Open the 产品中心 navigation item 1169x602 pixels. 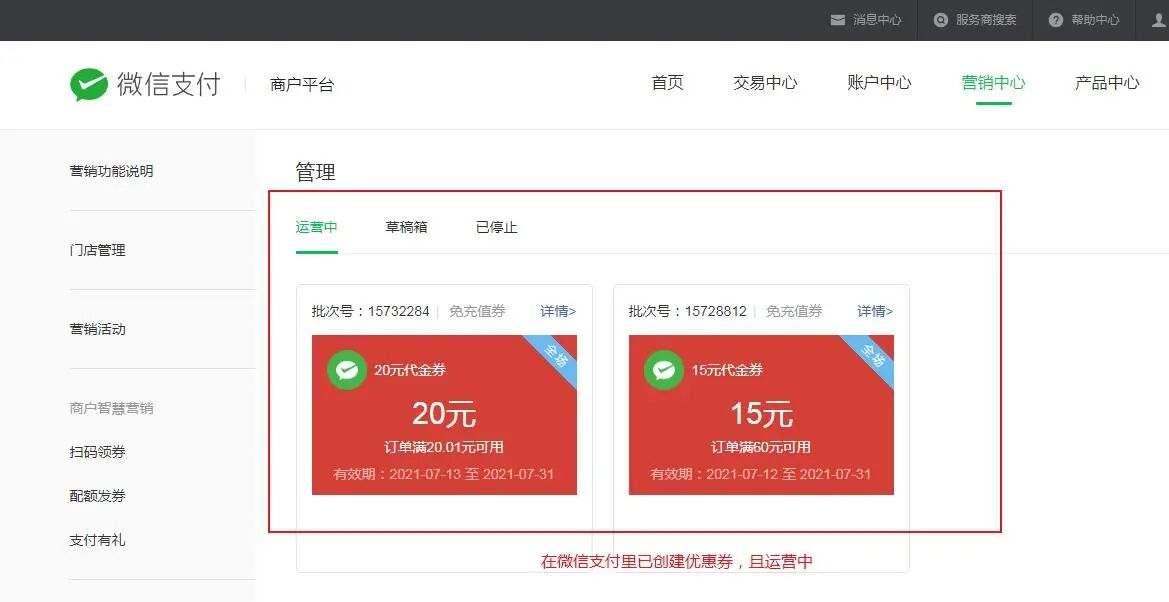1107,83
